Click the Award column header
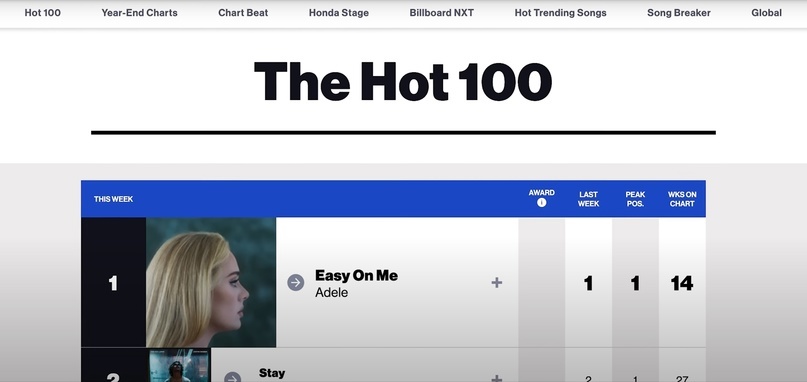The height and width of the screenshot is (382, 807). click(x=541, y=193)
